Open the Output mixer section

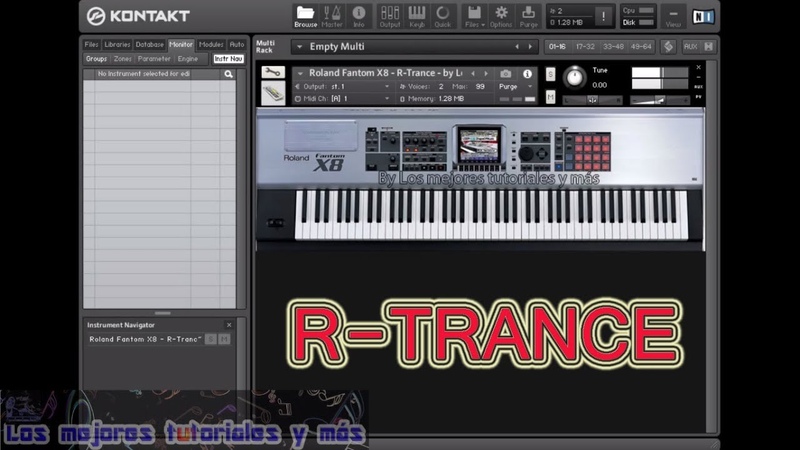click(390, 16)
